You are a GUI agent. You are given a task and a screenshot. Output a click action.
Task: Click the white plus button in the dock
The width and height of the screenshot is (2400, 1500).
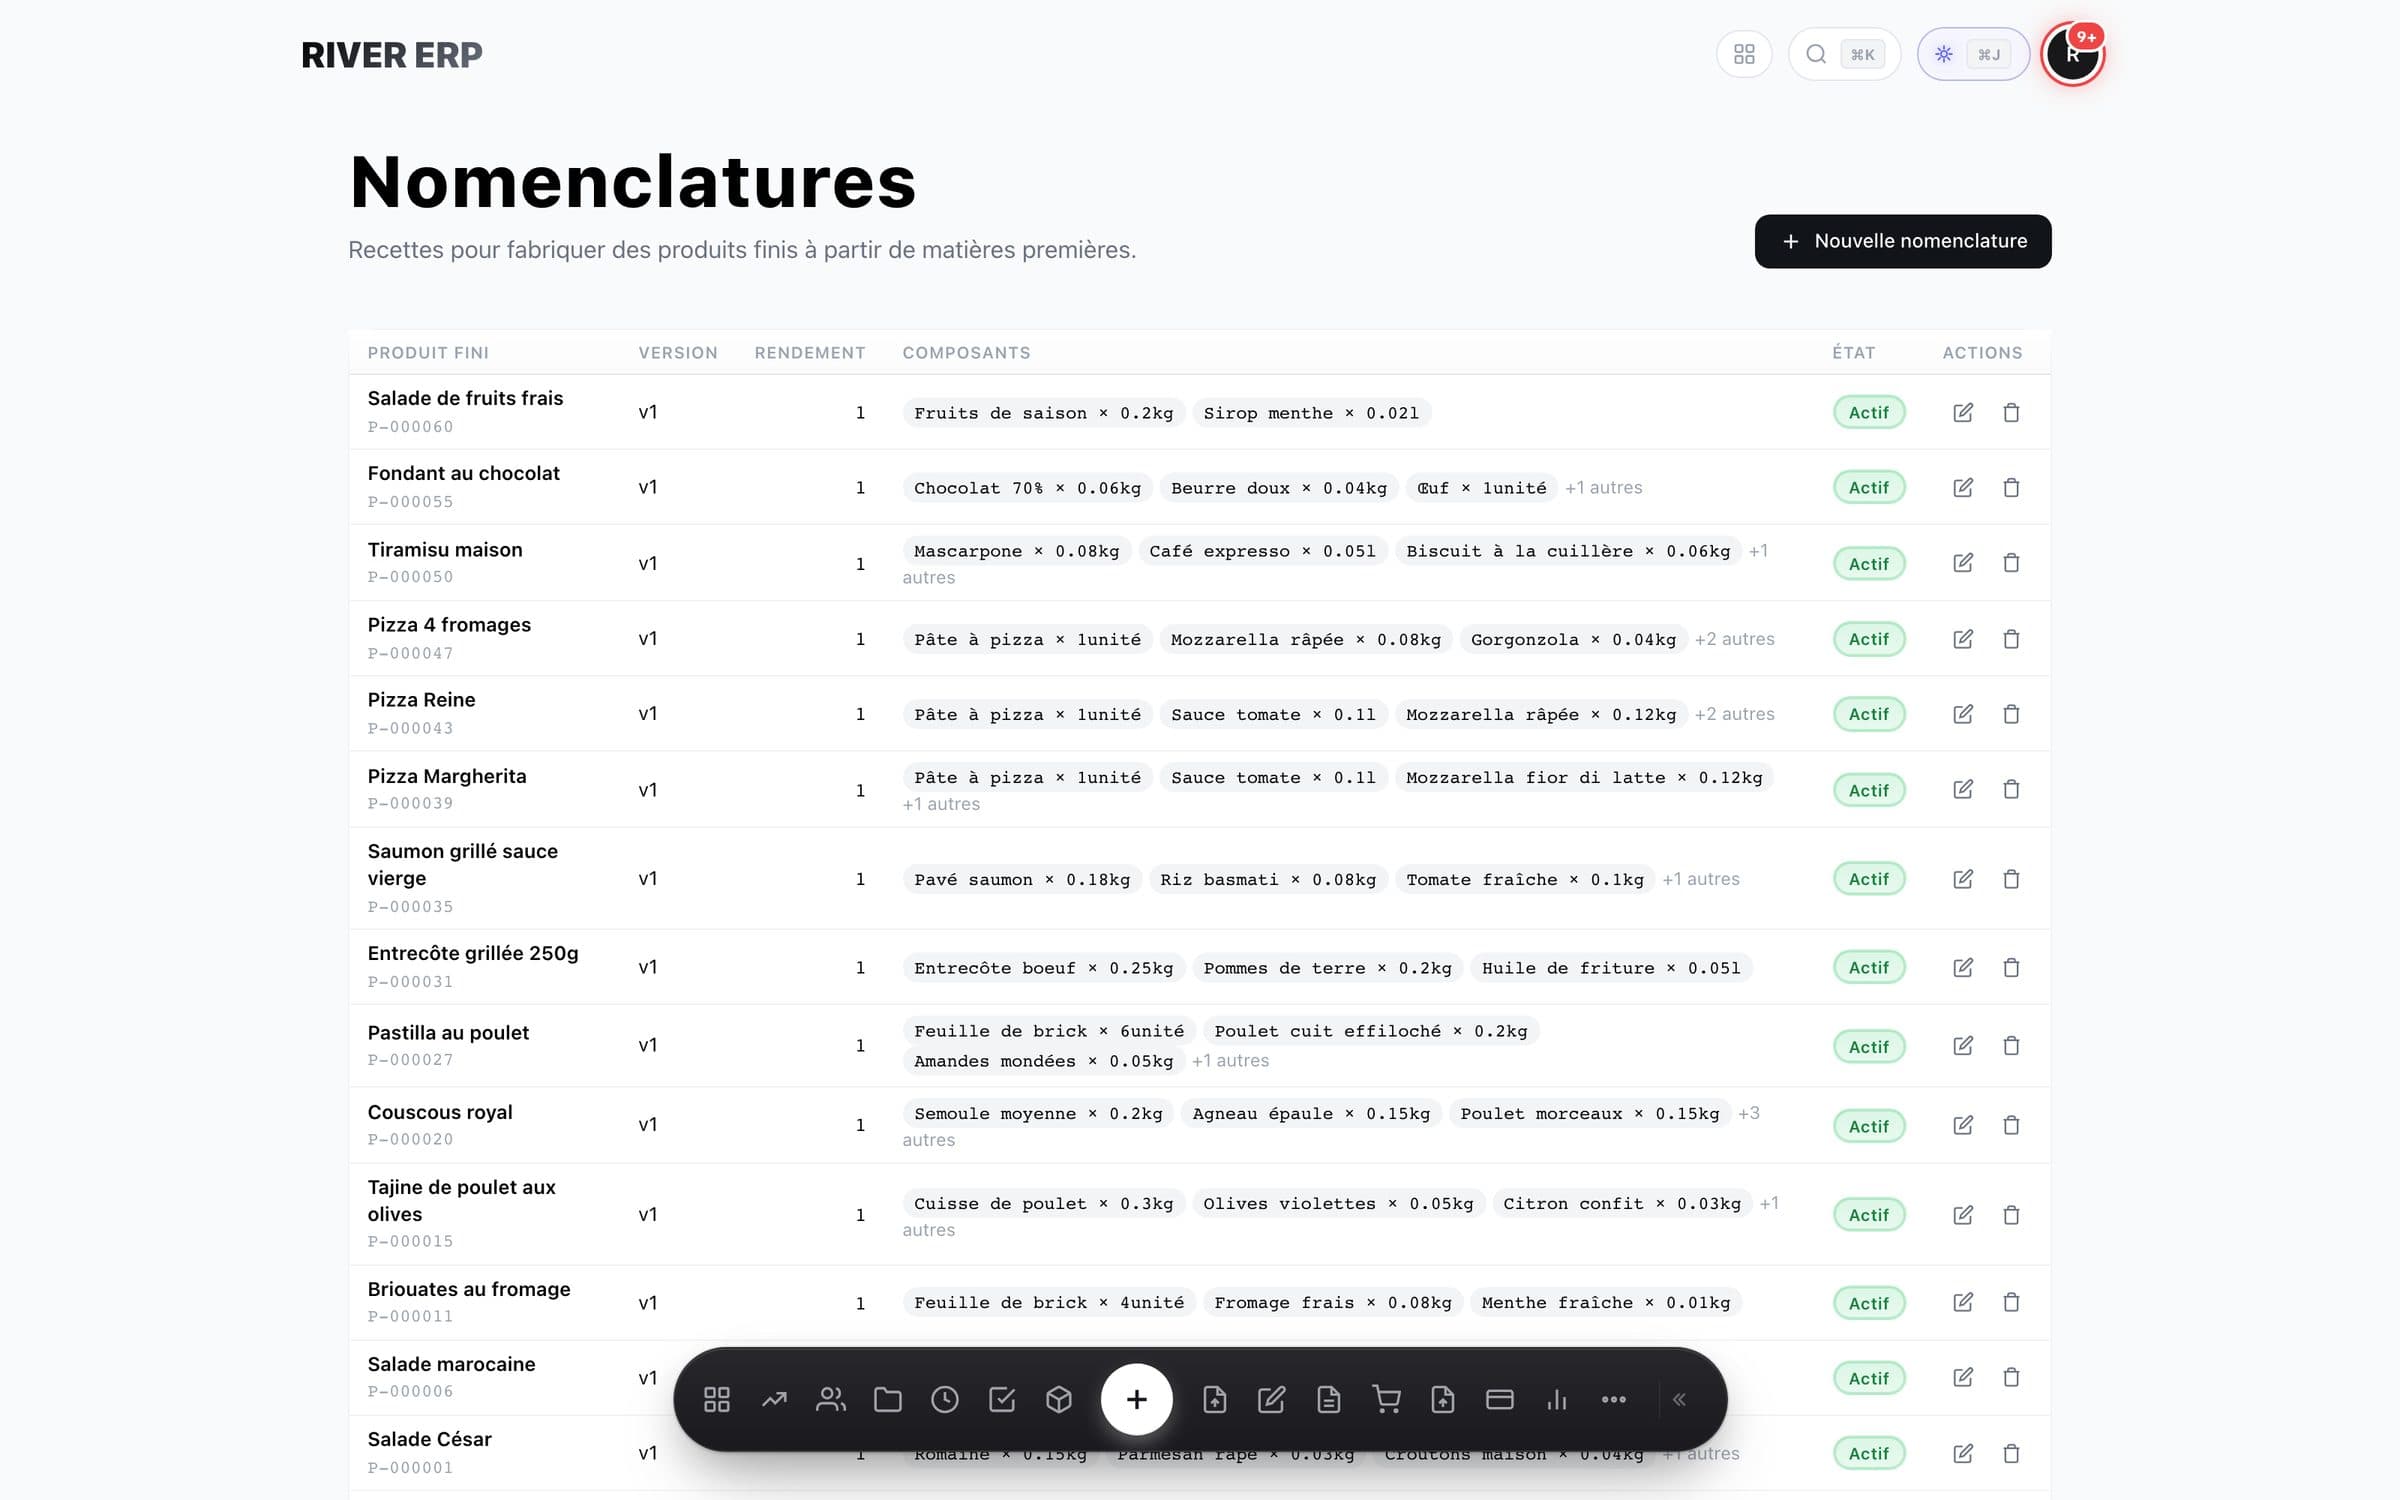click(x=1137, y=1399)
